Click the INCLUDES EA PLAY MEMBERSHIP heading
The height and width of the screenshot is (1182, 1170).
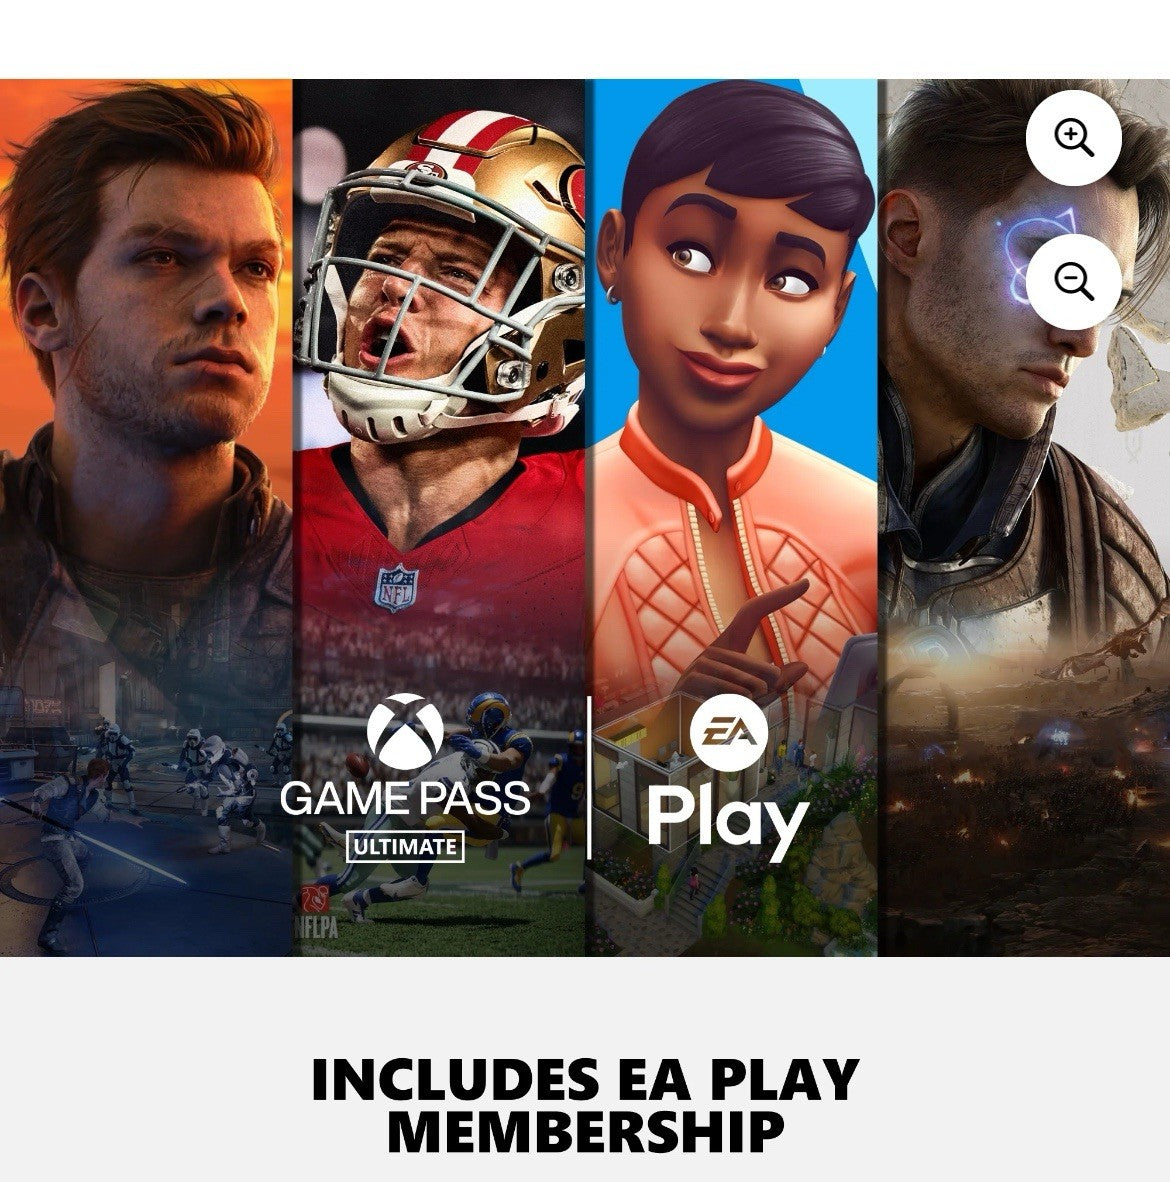tap(585, 1105)
